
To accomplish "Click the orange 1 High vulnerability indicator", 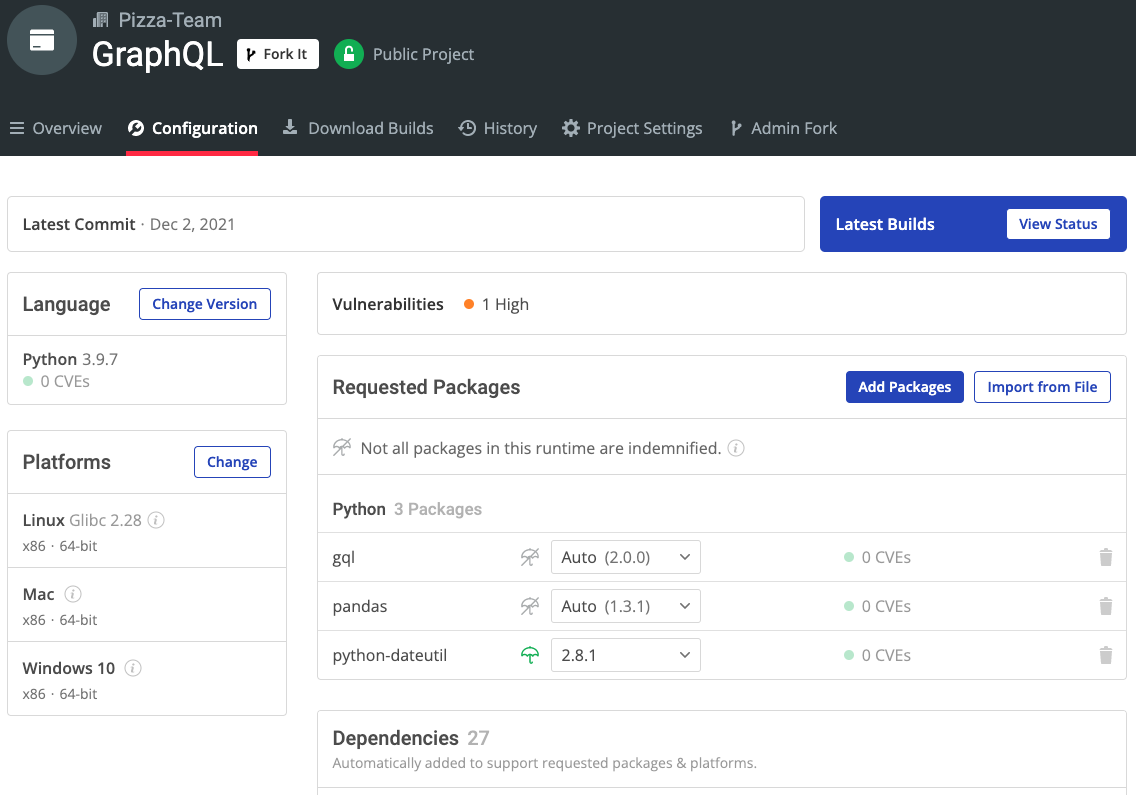I will [496, 304].
